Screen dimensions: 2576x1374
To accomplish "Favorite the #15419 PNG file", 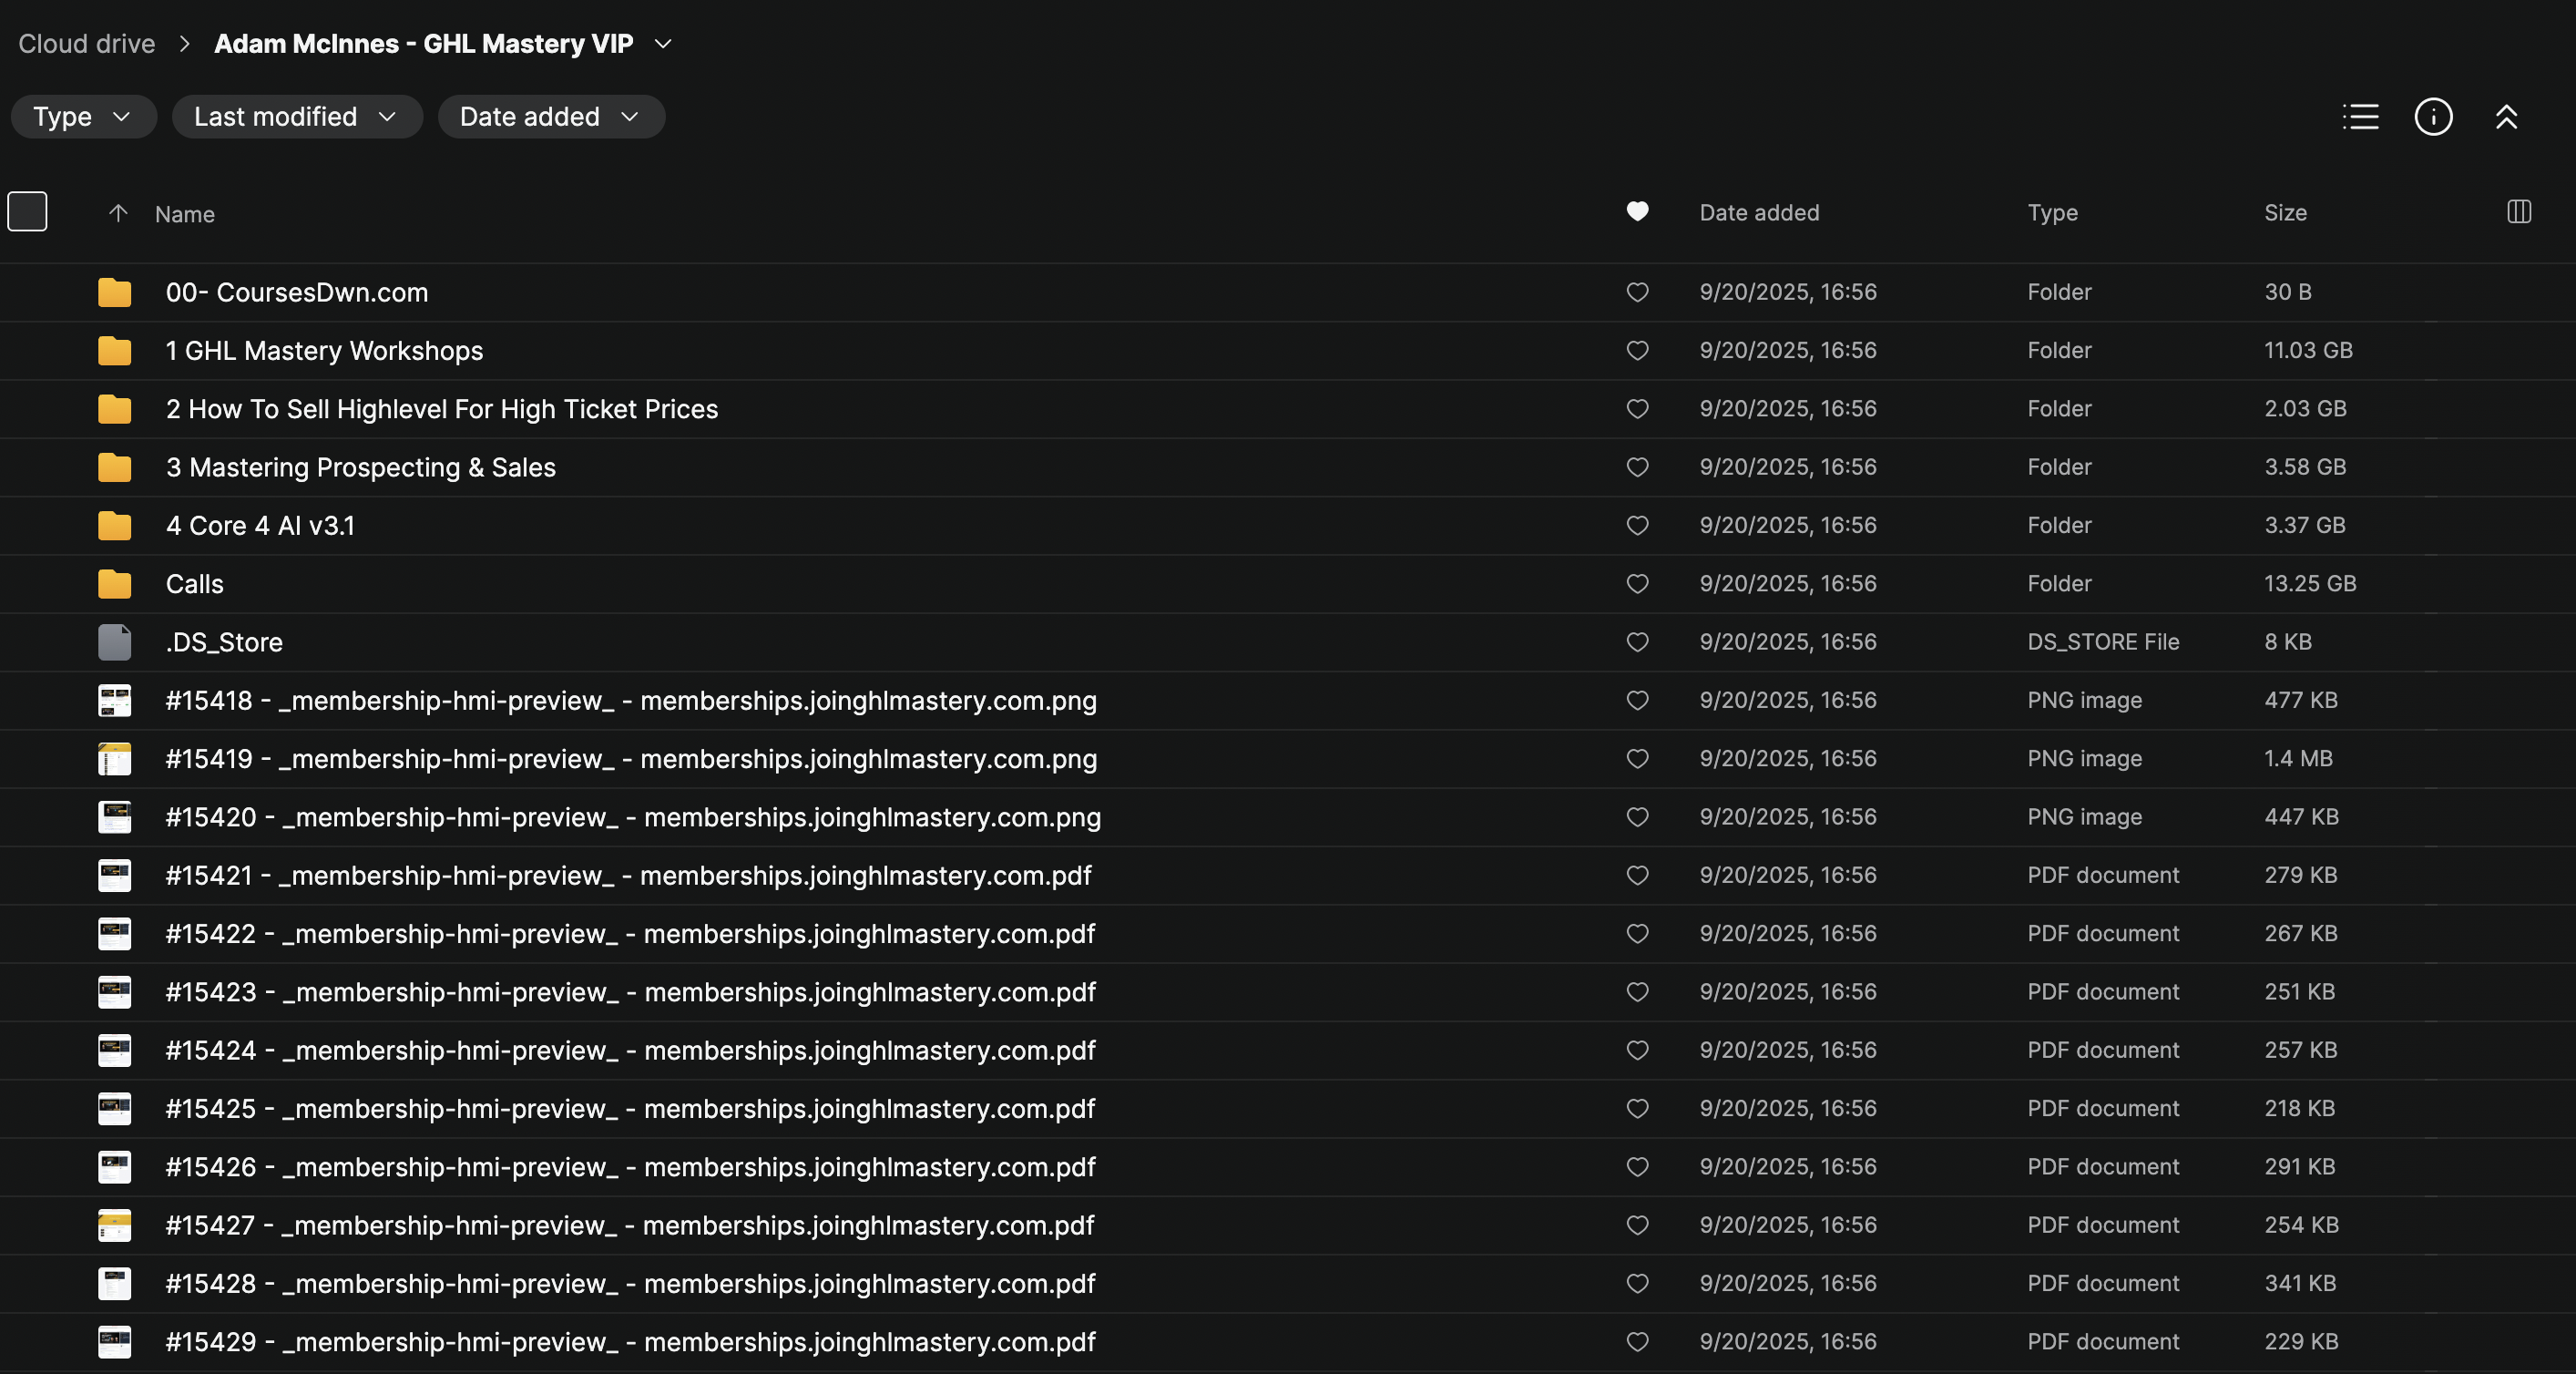I will [x=1637, y=759].
